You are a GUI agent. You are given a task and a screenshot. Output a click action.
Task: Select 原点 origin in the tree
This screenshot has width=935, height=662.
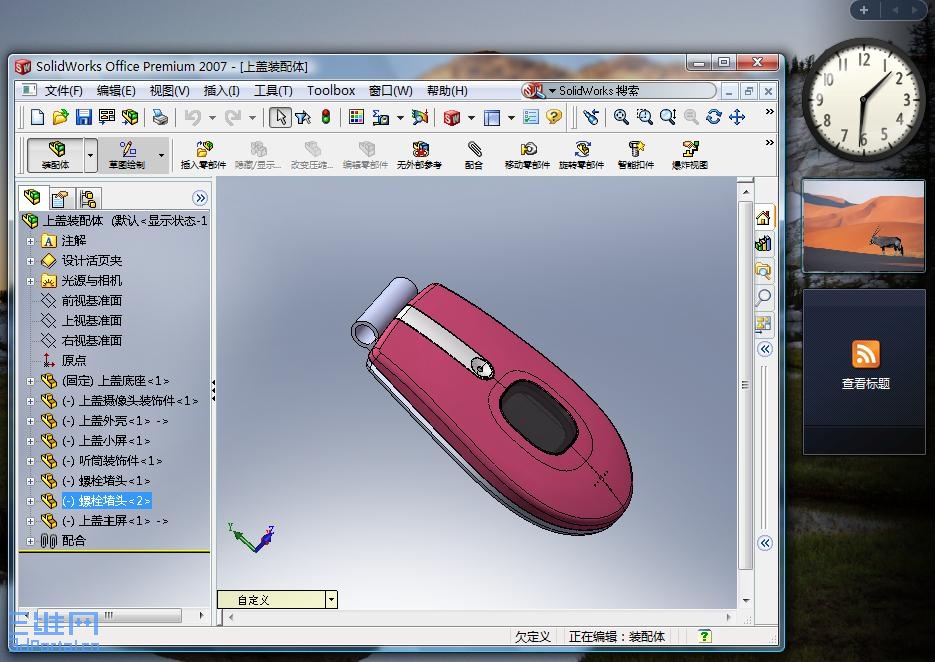74,361
